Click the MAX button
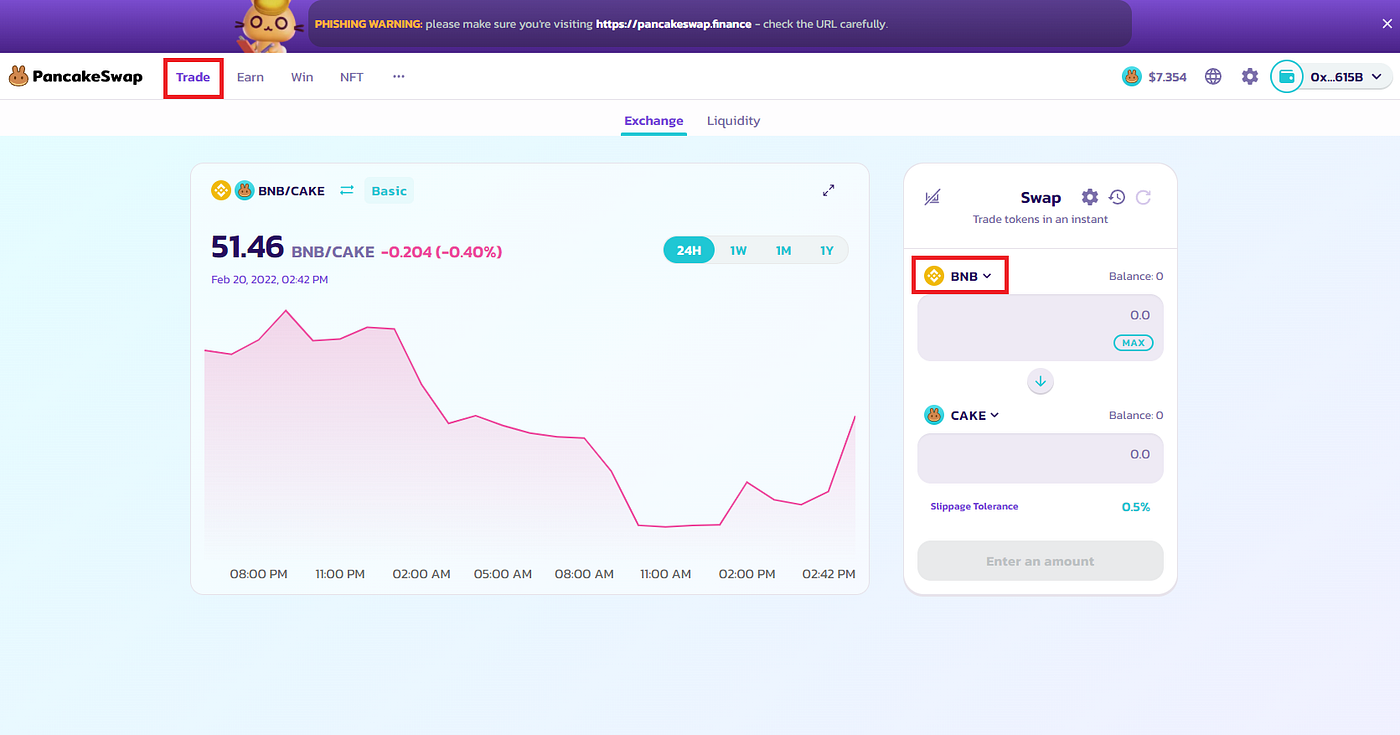1400x735 pixels. [1133, 343]
